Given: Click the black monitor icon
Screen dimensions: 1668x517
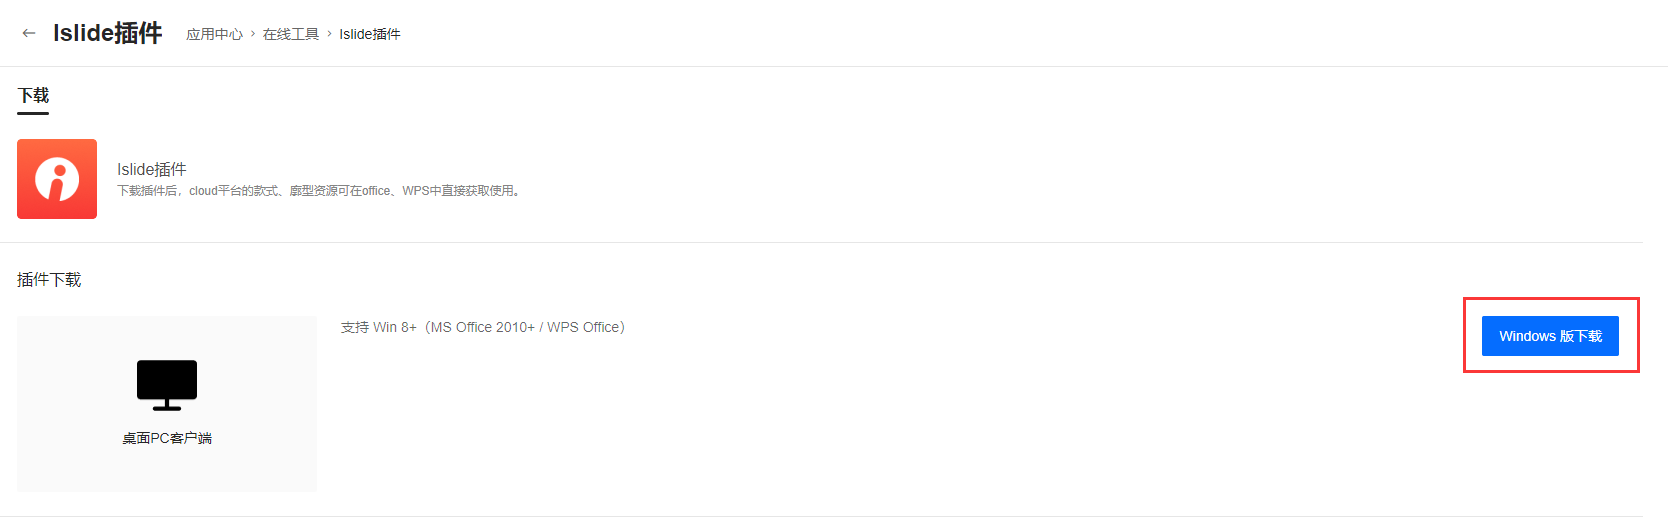Looking at the screenshot, I should point(167,385).
